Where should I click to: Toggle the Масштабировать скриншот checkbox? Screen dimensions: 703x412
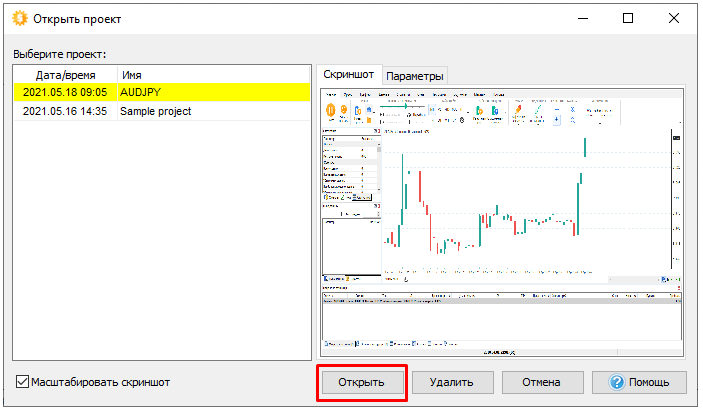[23, 382]
